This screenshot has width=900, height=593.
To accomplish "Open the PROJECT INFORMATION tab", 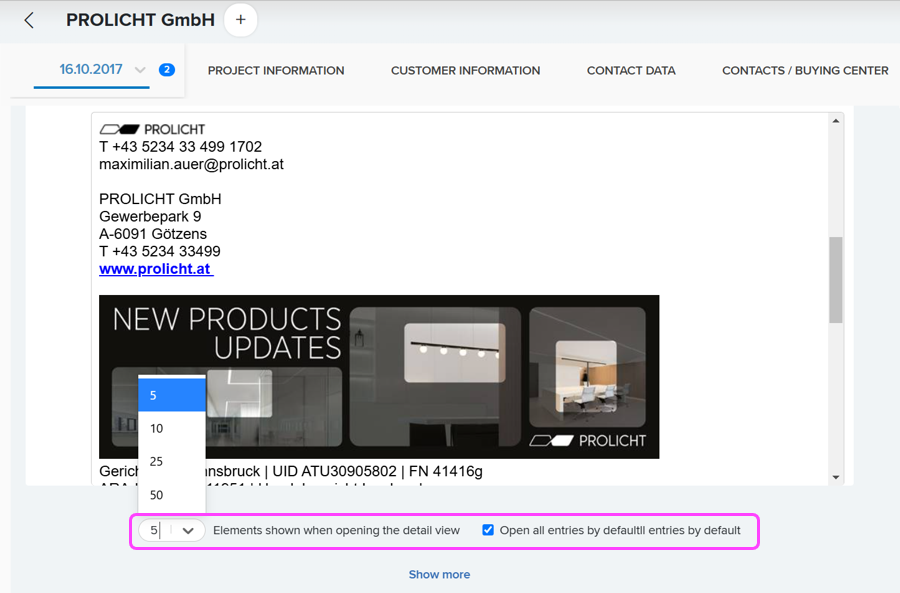I will tap(276, 71).
